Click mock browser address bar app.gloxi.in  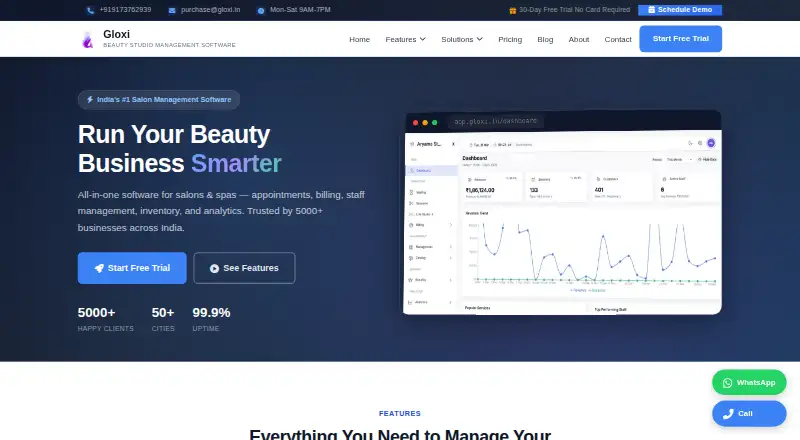495,121
